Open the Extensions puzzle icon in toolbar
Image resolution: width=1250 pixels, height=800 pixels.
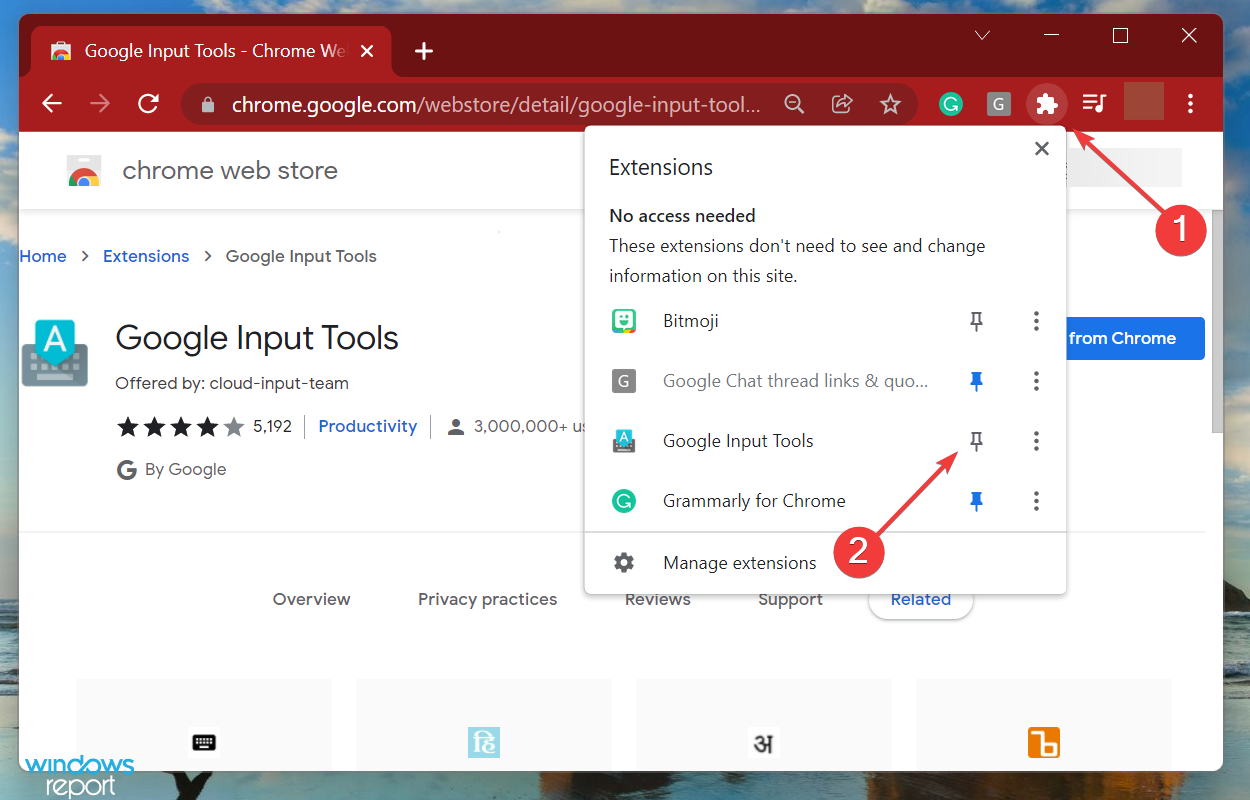pos(1046,104)
